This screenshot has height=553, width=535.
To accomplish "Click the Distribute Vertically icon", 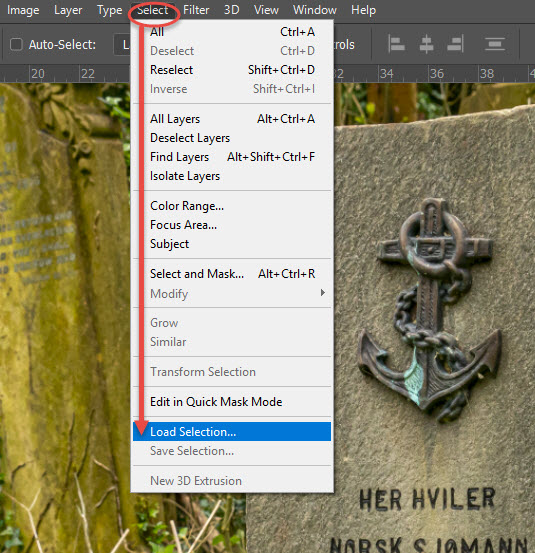I will [x=495, y=44].
